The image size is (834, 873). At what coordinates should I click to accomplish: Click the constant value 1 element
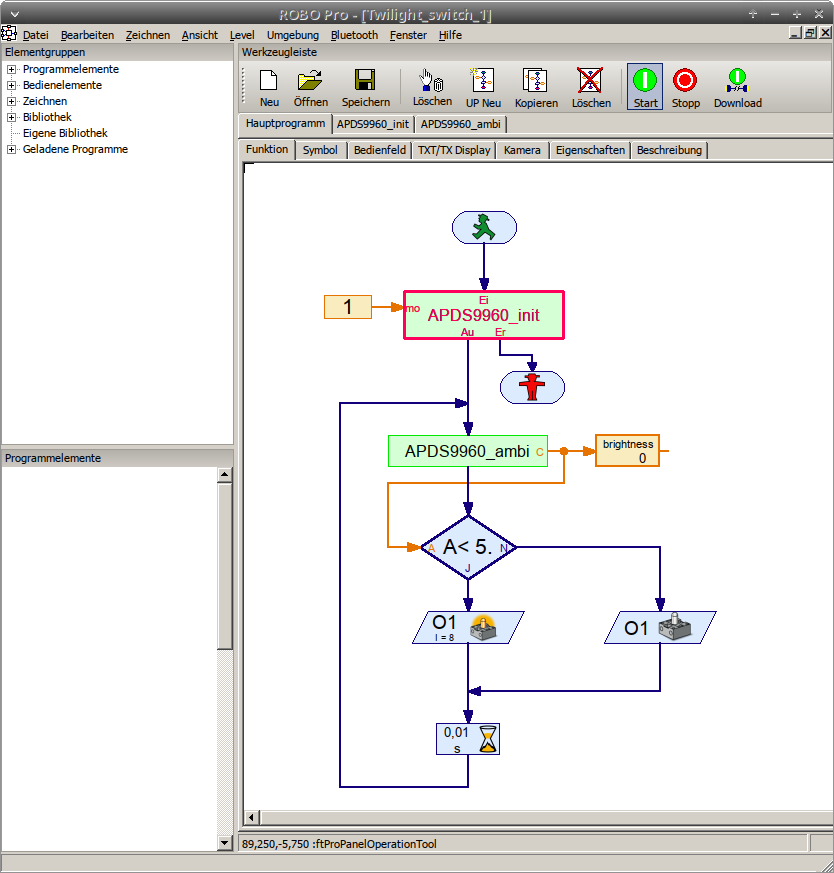click(x=348, y=307)
